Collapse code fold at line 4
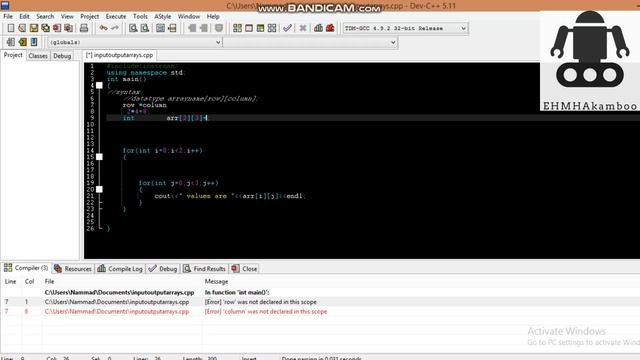 coord(99,85)
